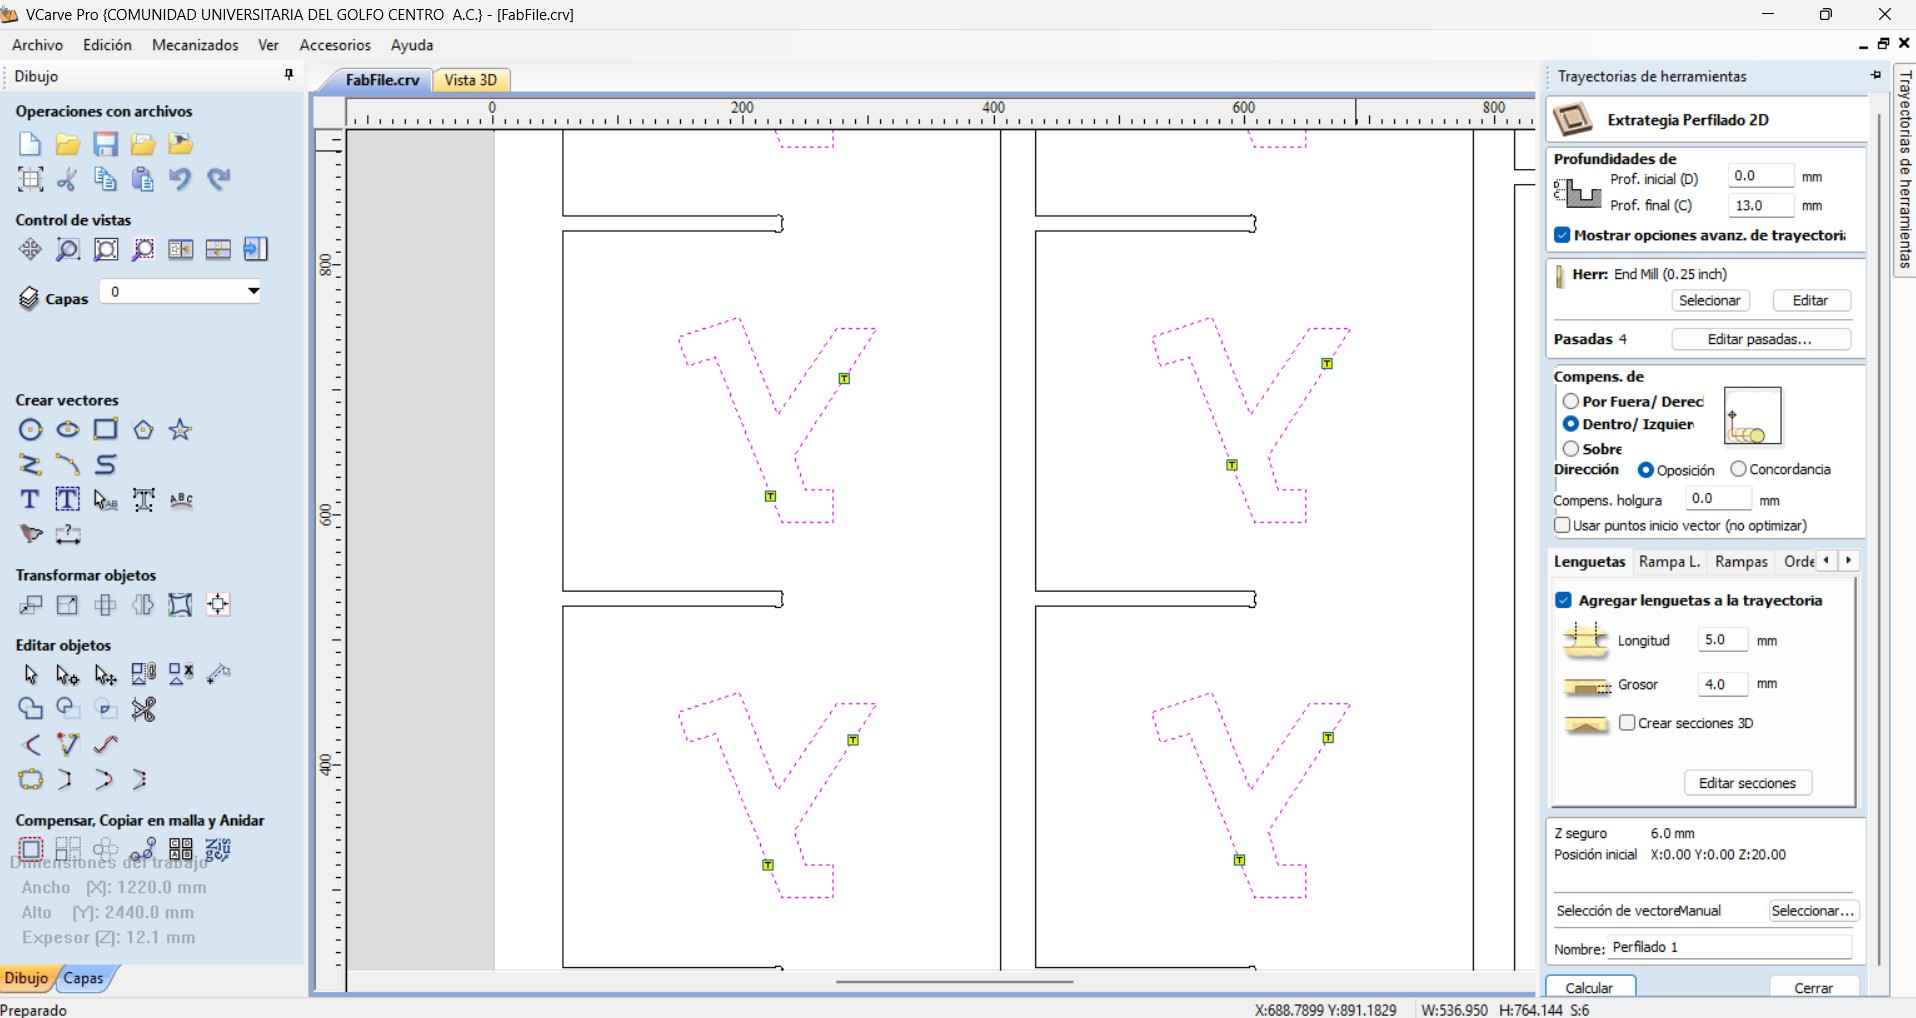1916x1018 pixels.
Task: Choose the Selection arrow tool
Action: click(x=30, y=675)
